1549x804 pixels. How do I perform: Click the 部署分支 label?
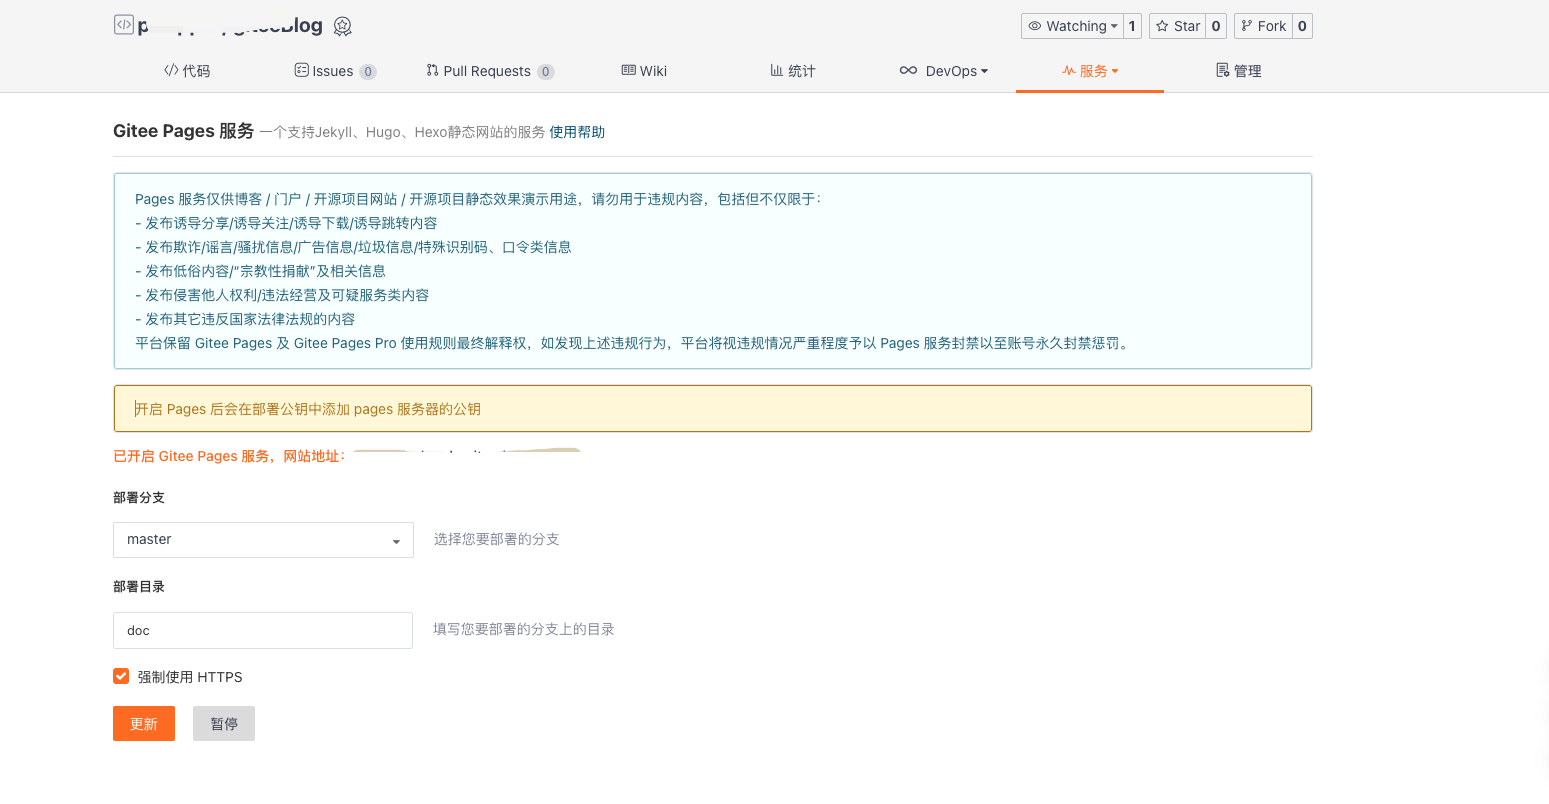(139, 497)
